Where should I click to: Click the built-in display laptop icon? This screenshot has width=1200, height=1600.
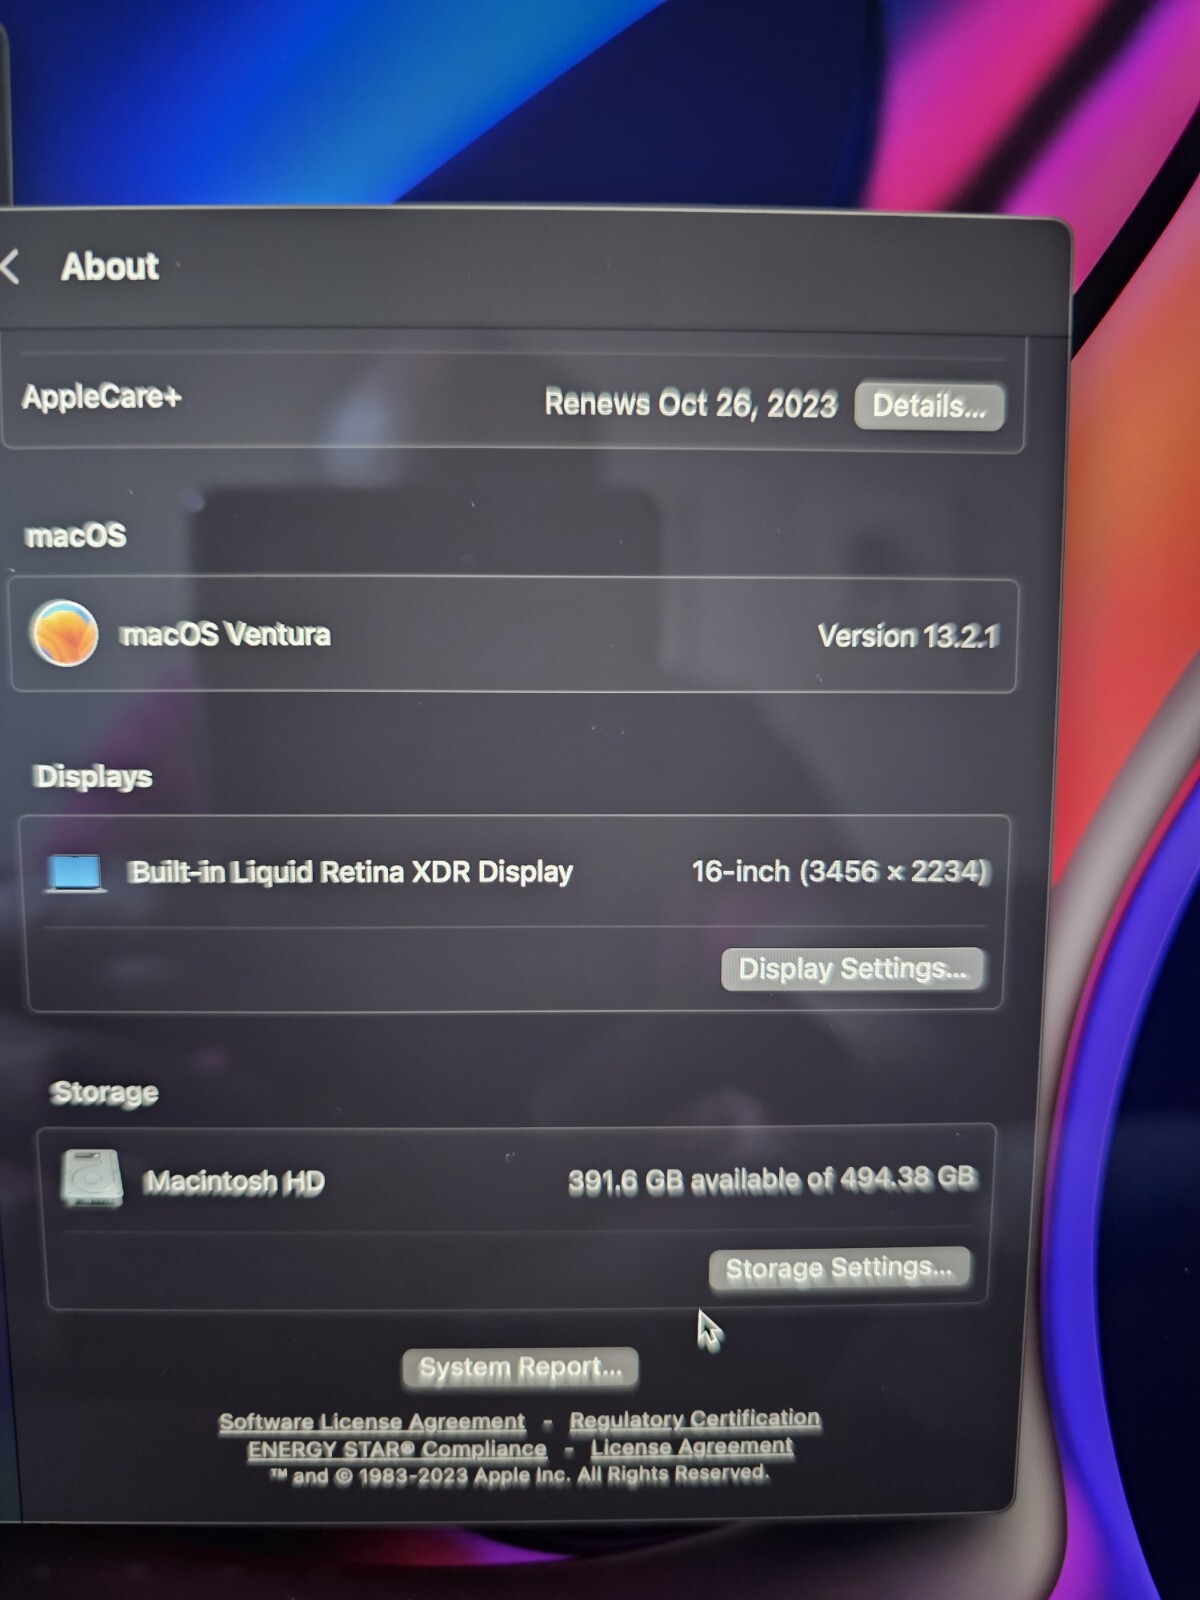(75, 872)
